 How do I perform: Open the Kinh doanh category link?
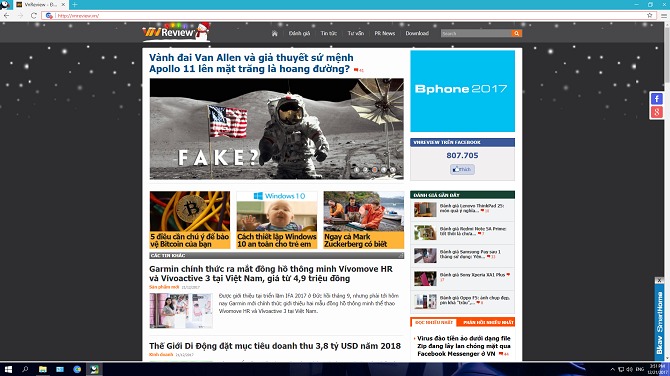tap(161, 355)
